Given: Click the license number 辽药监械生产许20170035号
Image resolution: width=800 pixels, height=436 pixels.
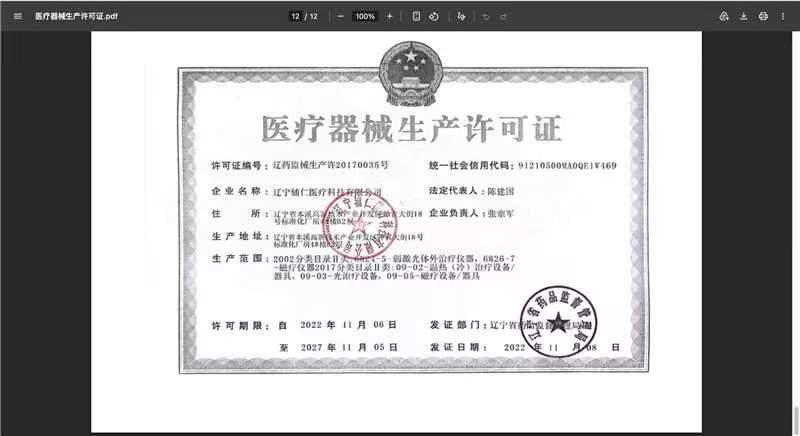Looking at the screenshot, I should coord(331,165).
